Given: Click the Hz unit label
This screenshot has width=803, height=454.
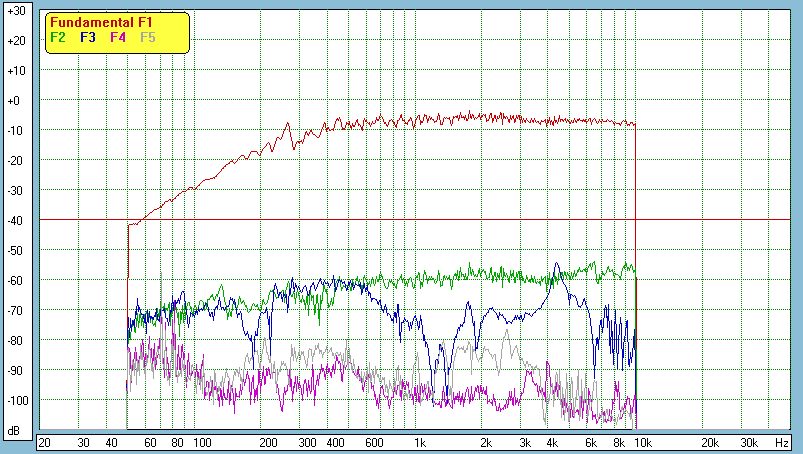Looking at the screenshot, I should click(x=781, y=443).
